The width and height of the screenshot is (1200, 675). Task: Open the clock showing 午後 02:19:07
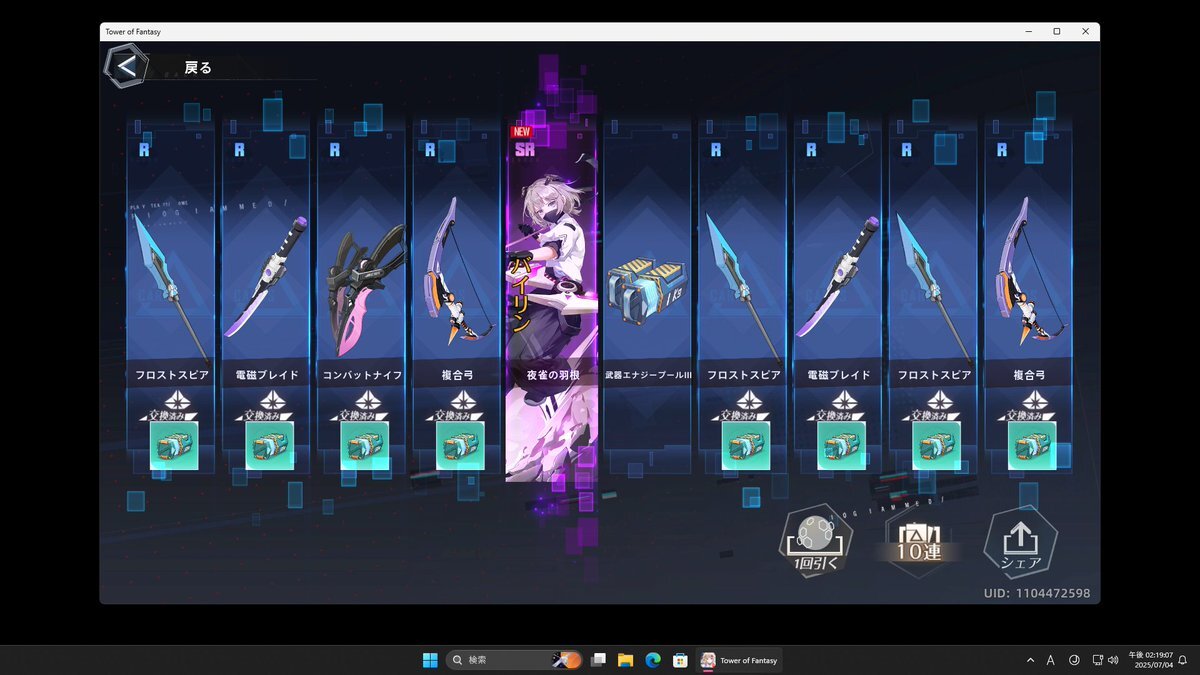point(1150,660)
